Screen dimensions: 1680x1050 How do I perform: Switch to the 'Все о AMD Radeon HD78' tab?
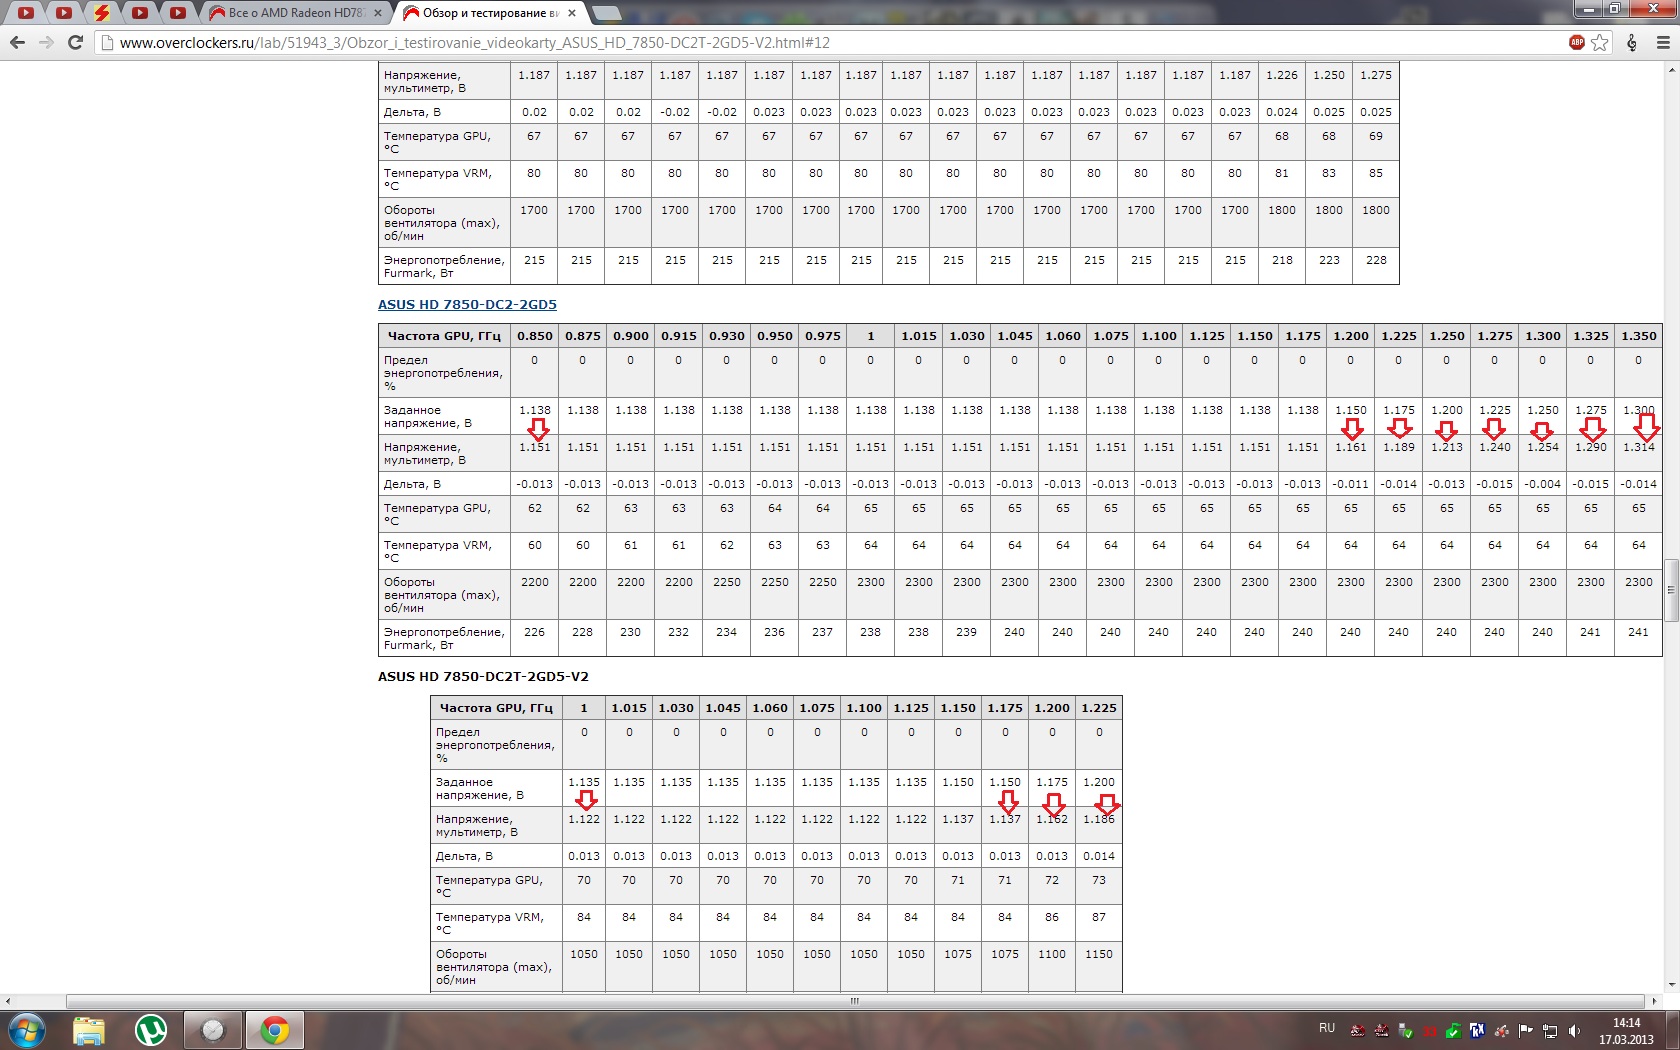(295, 13)
